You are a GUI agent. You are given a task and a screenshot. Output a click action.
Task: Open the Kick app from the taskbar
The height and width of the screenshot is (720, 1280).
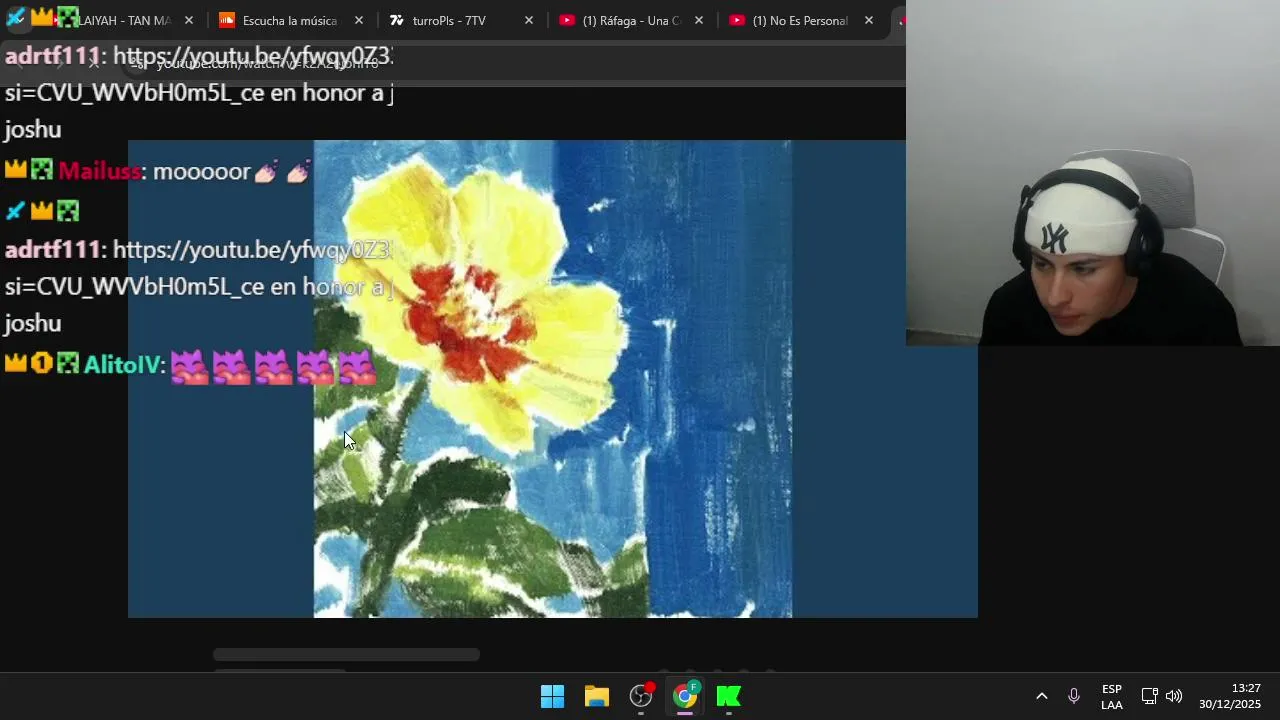[729, 696]
